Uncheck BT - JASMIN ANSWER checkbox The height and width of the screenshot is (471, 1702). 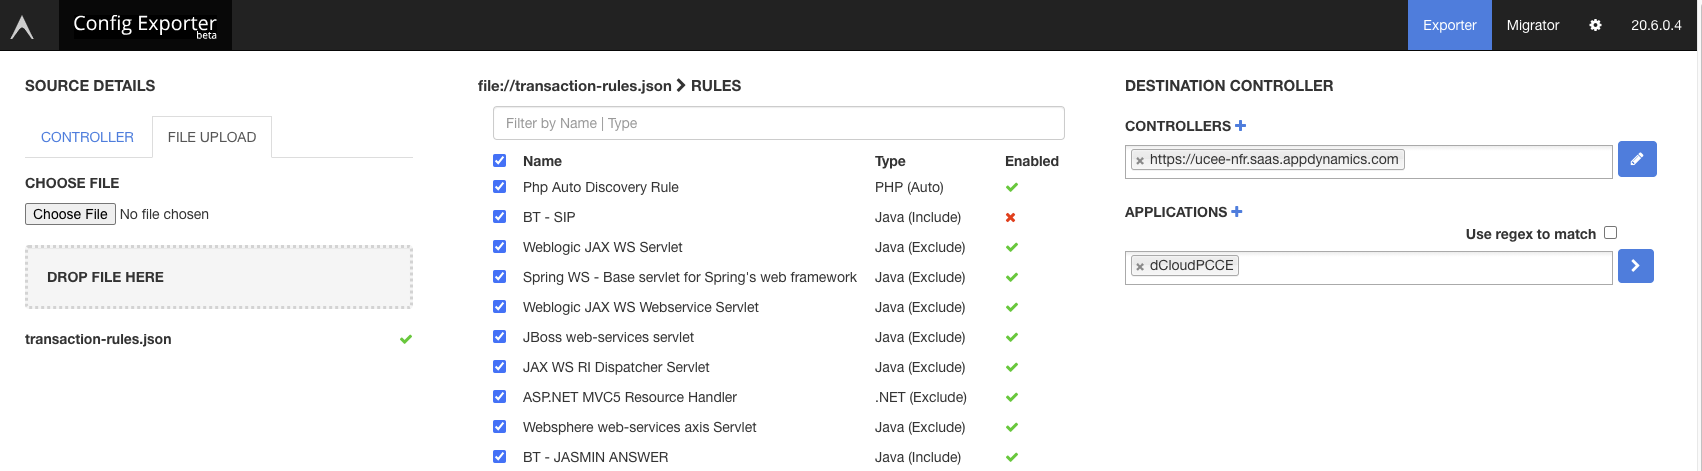coord(500,456)
